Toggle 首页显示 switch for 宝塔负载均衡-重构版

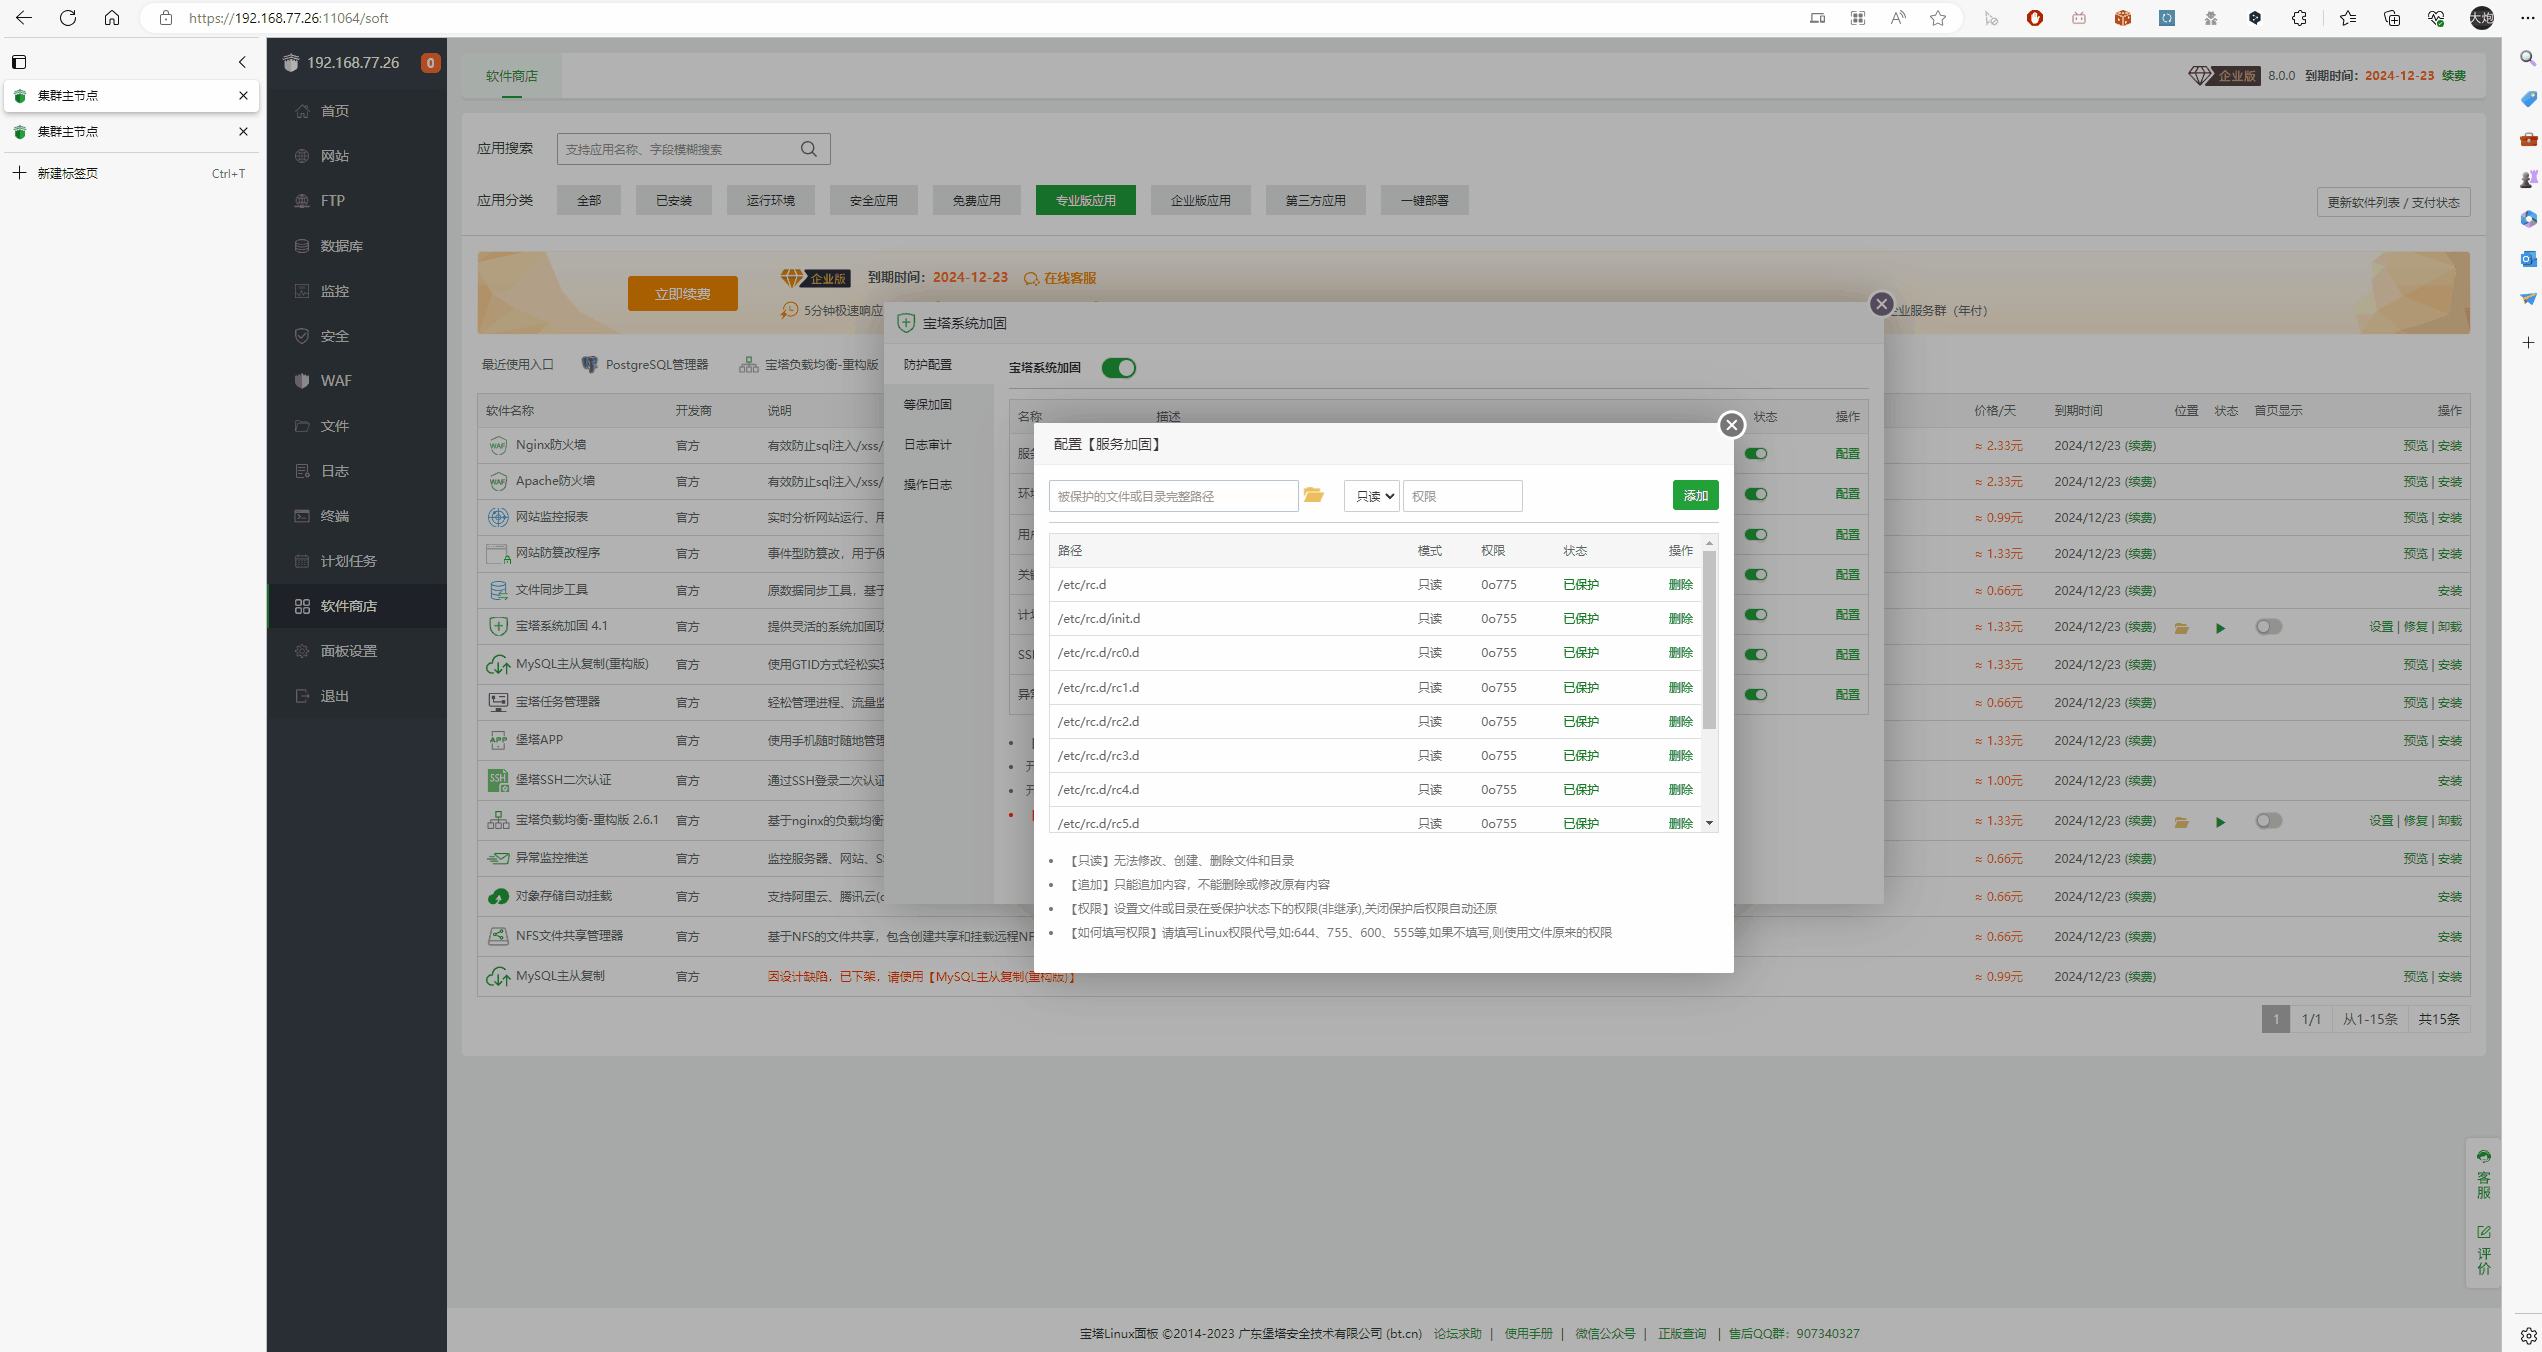(2268, 821)
